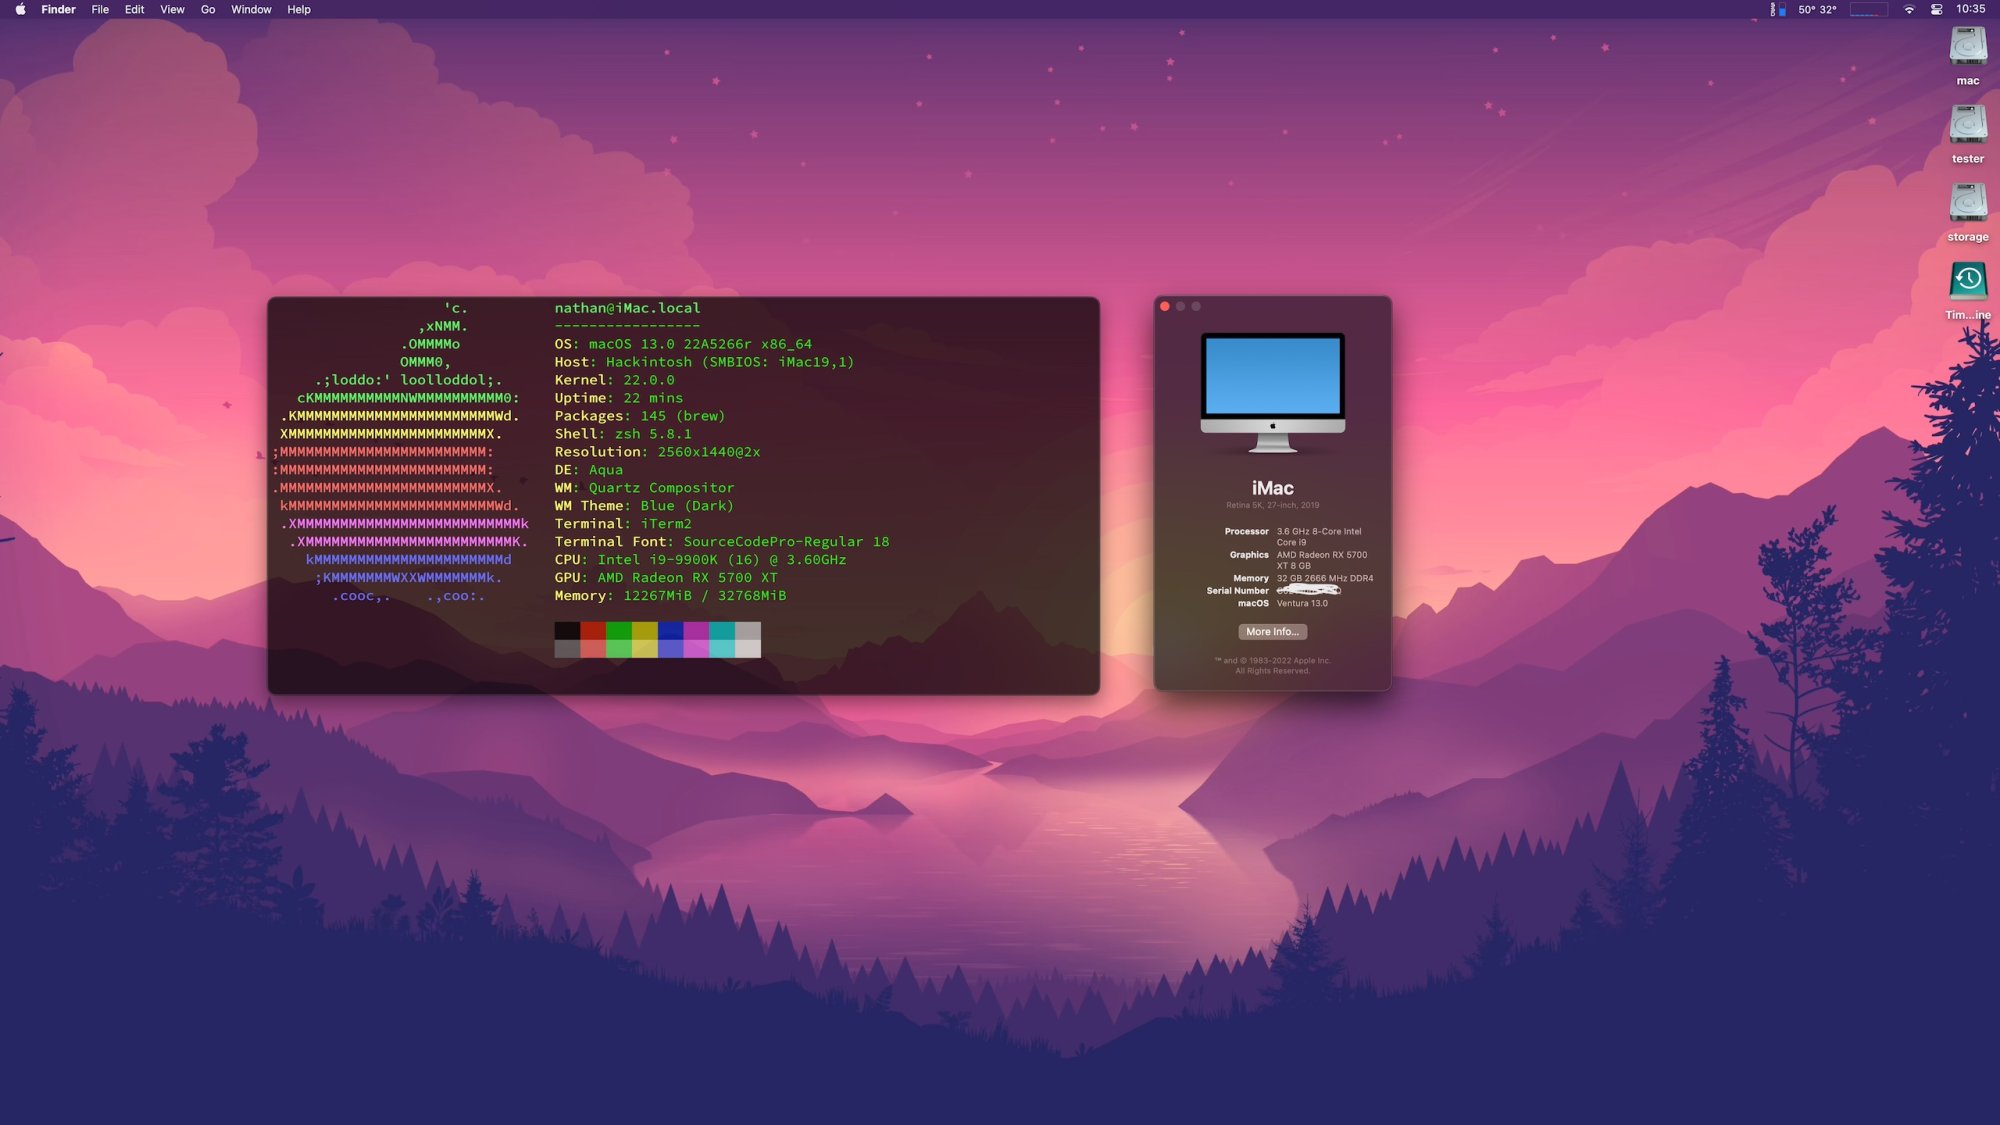The width and height of the screenshot is (2000, 1125).
Task: Open the File menu
Action: tap(100, 9)
